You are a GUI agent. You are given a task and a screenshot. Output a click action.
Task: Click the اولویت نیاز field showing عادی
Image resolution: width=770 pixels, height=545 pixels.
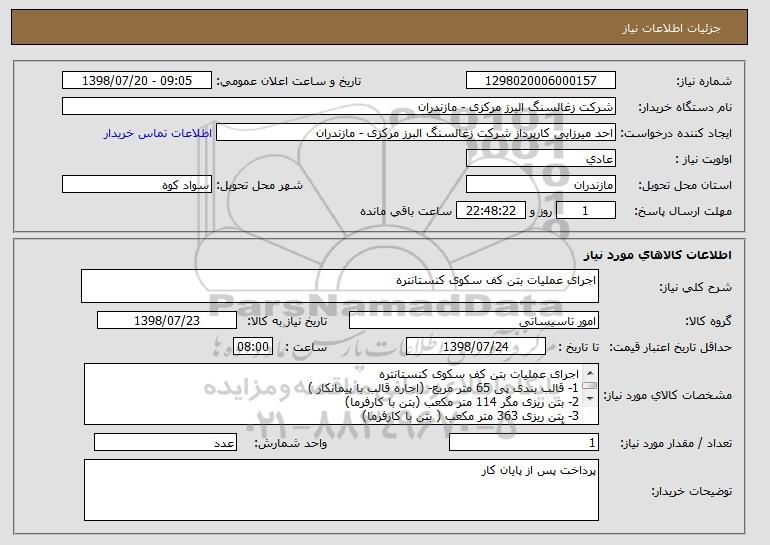point(541,159)
